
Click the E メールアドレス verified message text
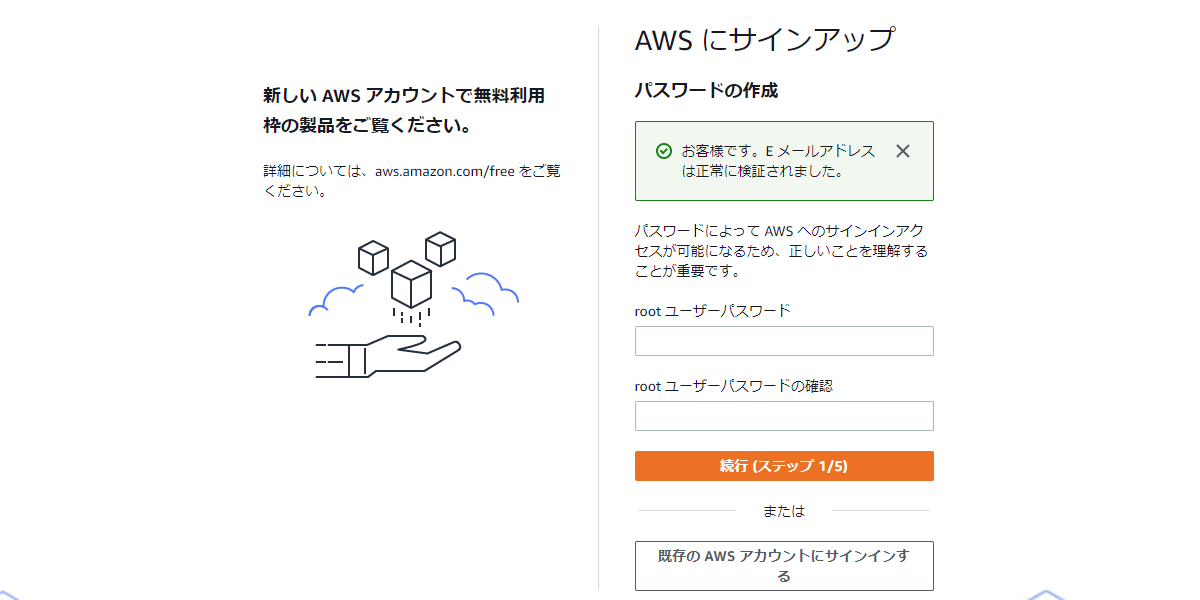pos(779,161)
